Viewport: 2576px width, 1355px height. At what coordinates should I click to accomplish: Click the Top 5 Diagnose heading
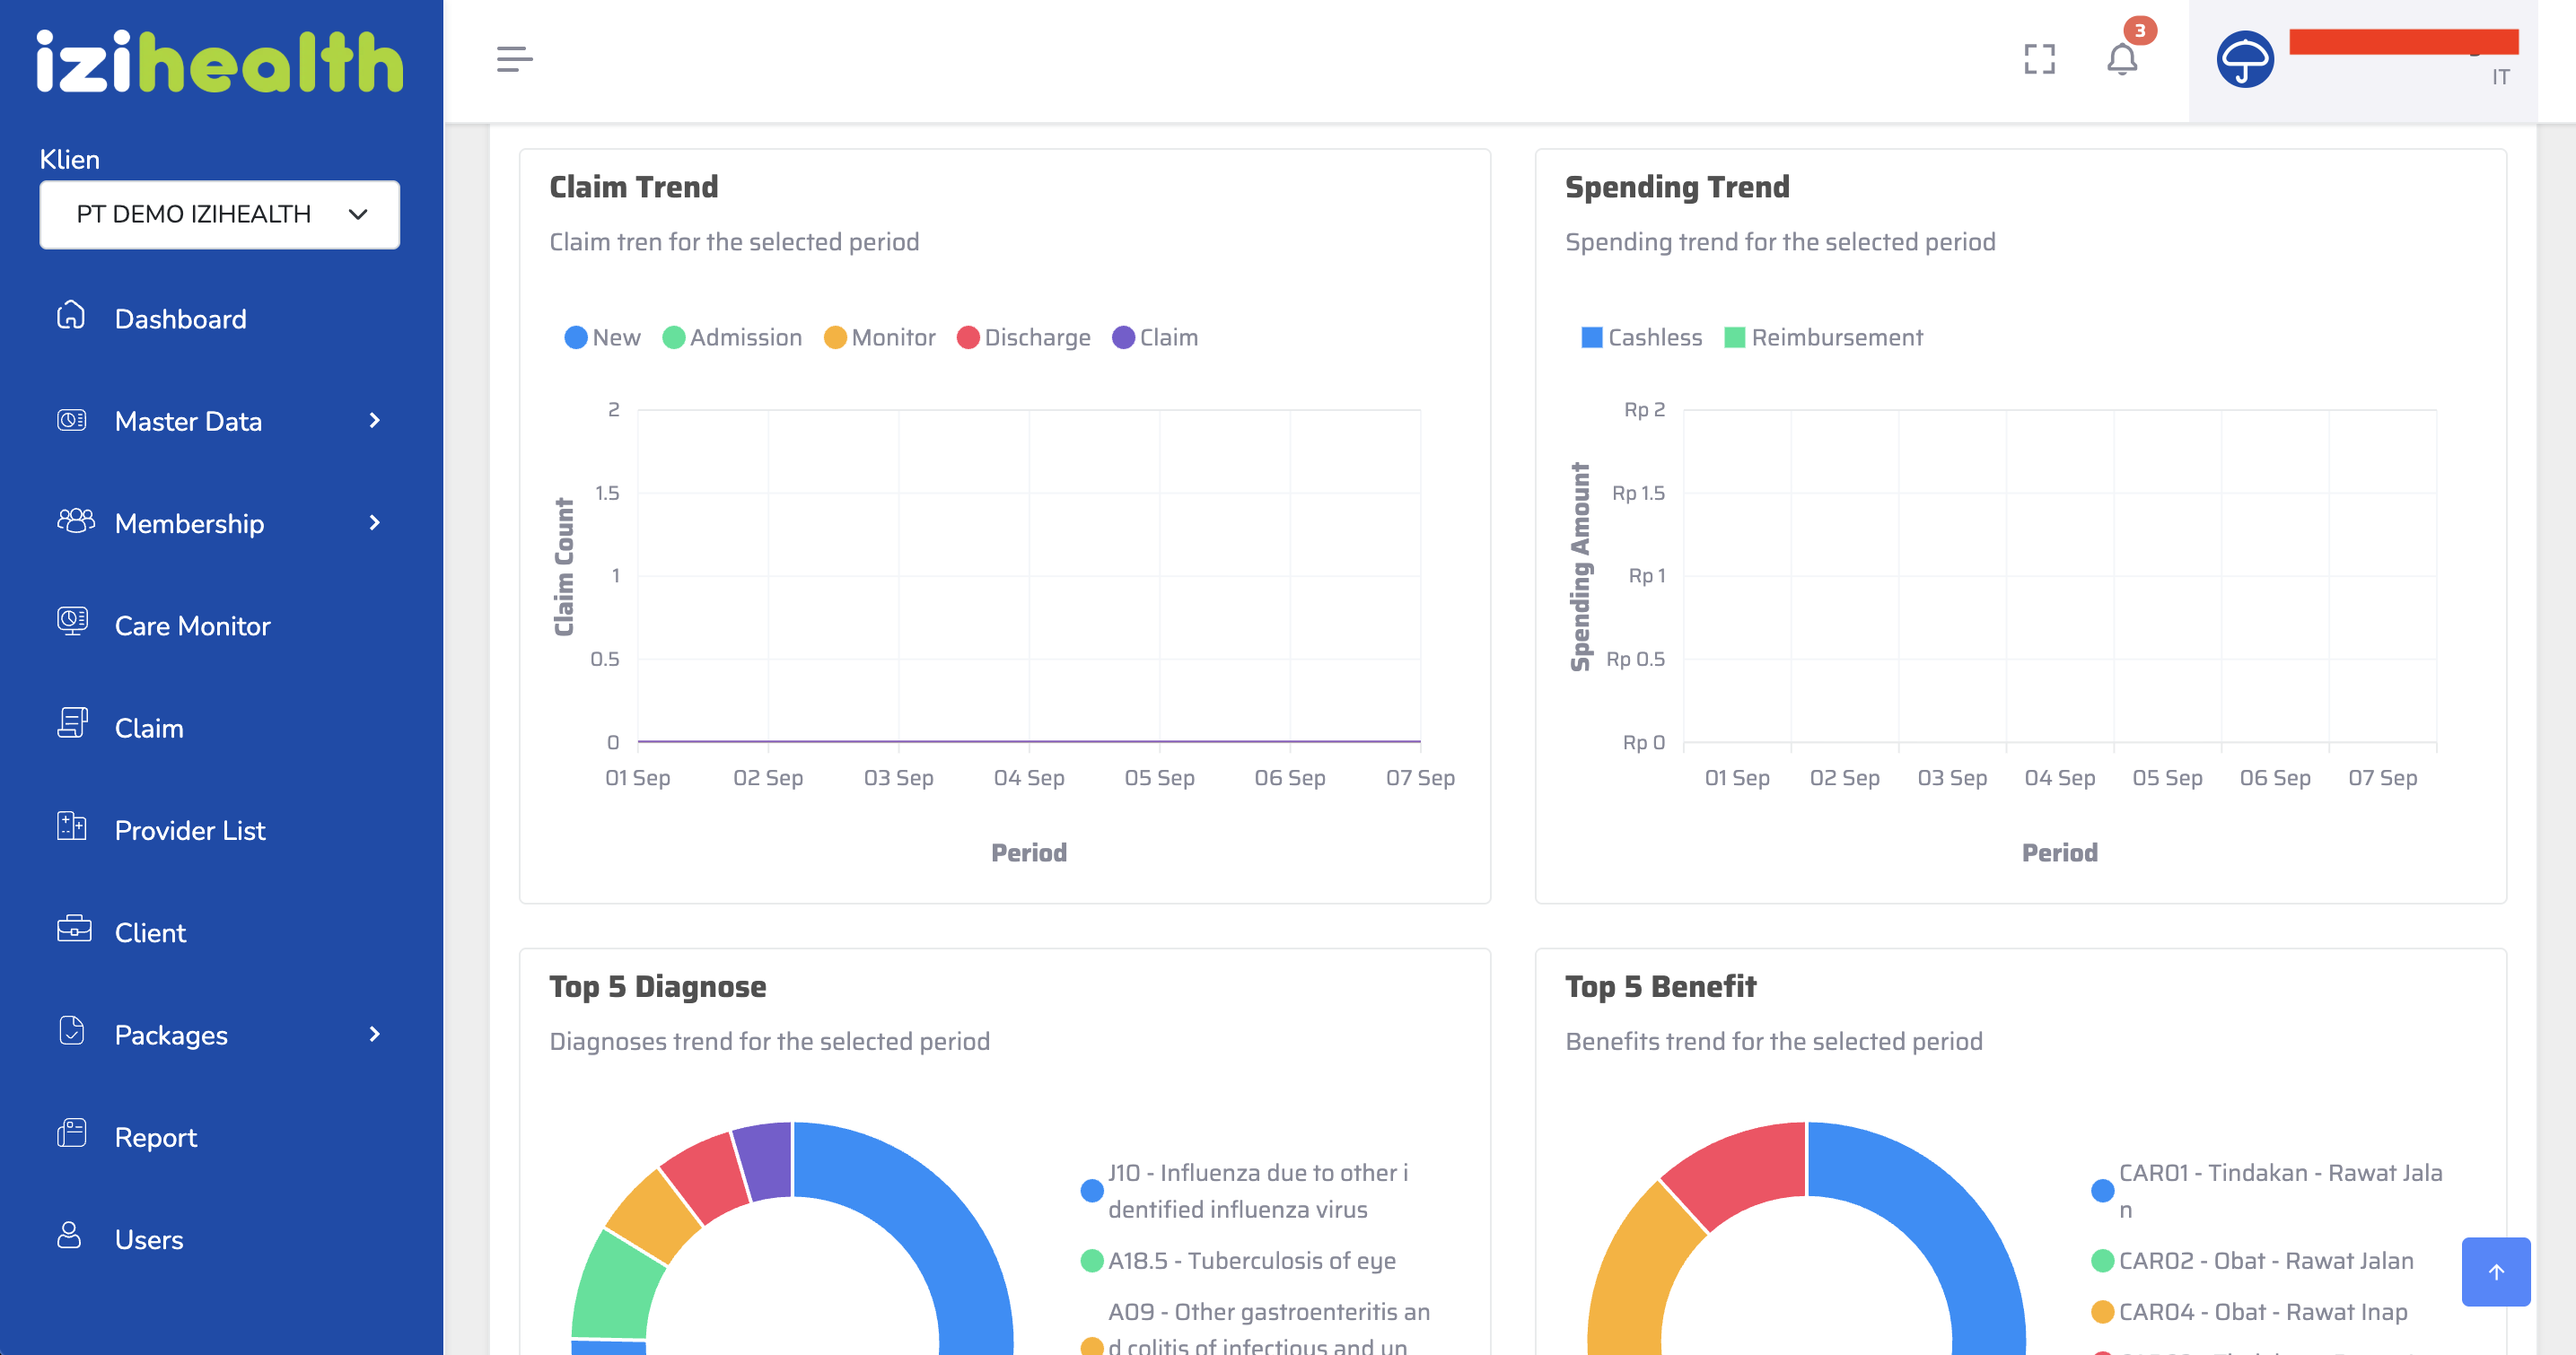(658, 987)
